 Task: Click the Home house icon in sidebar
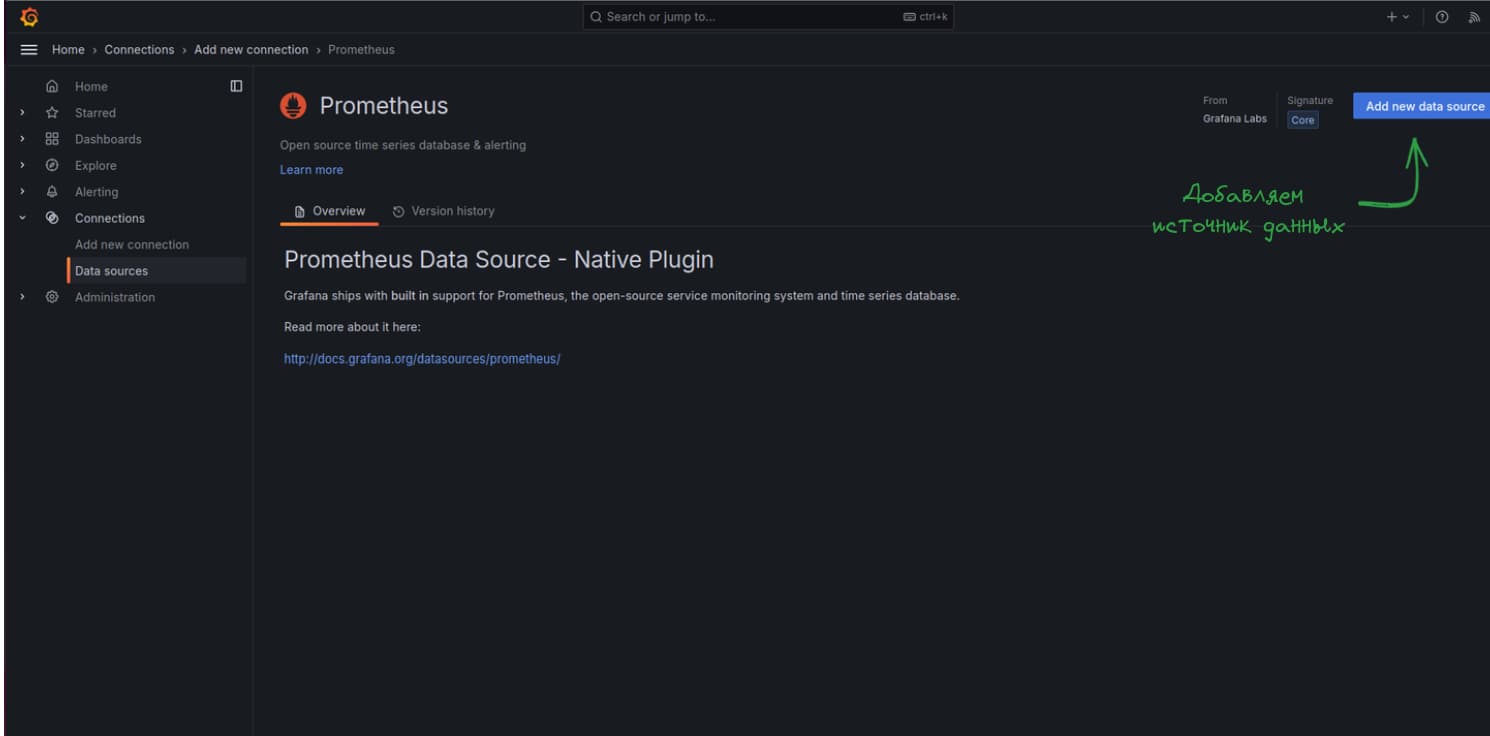[x=52, y=87]
